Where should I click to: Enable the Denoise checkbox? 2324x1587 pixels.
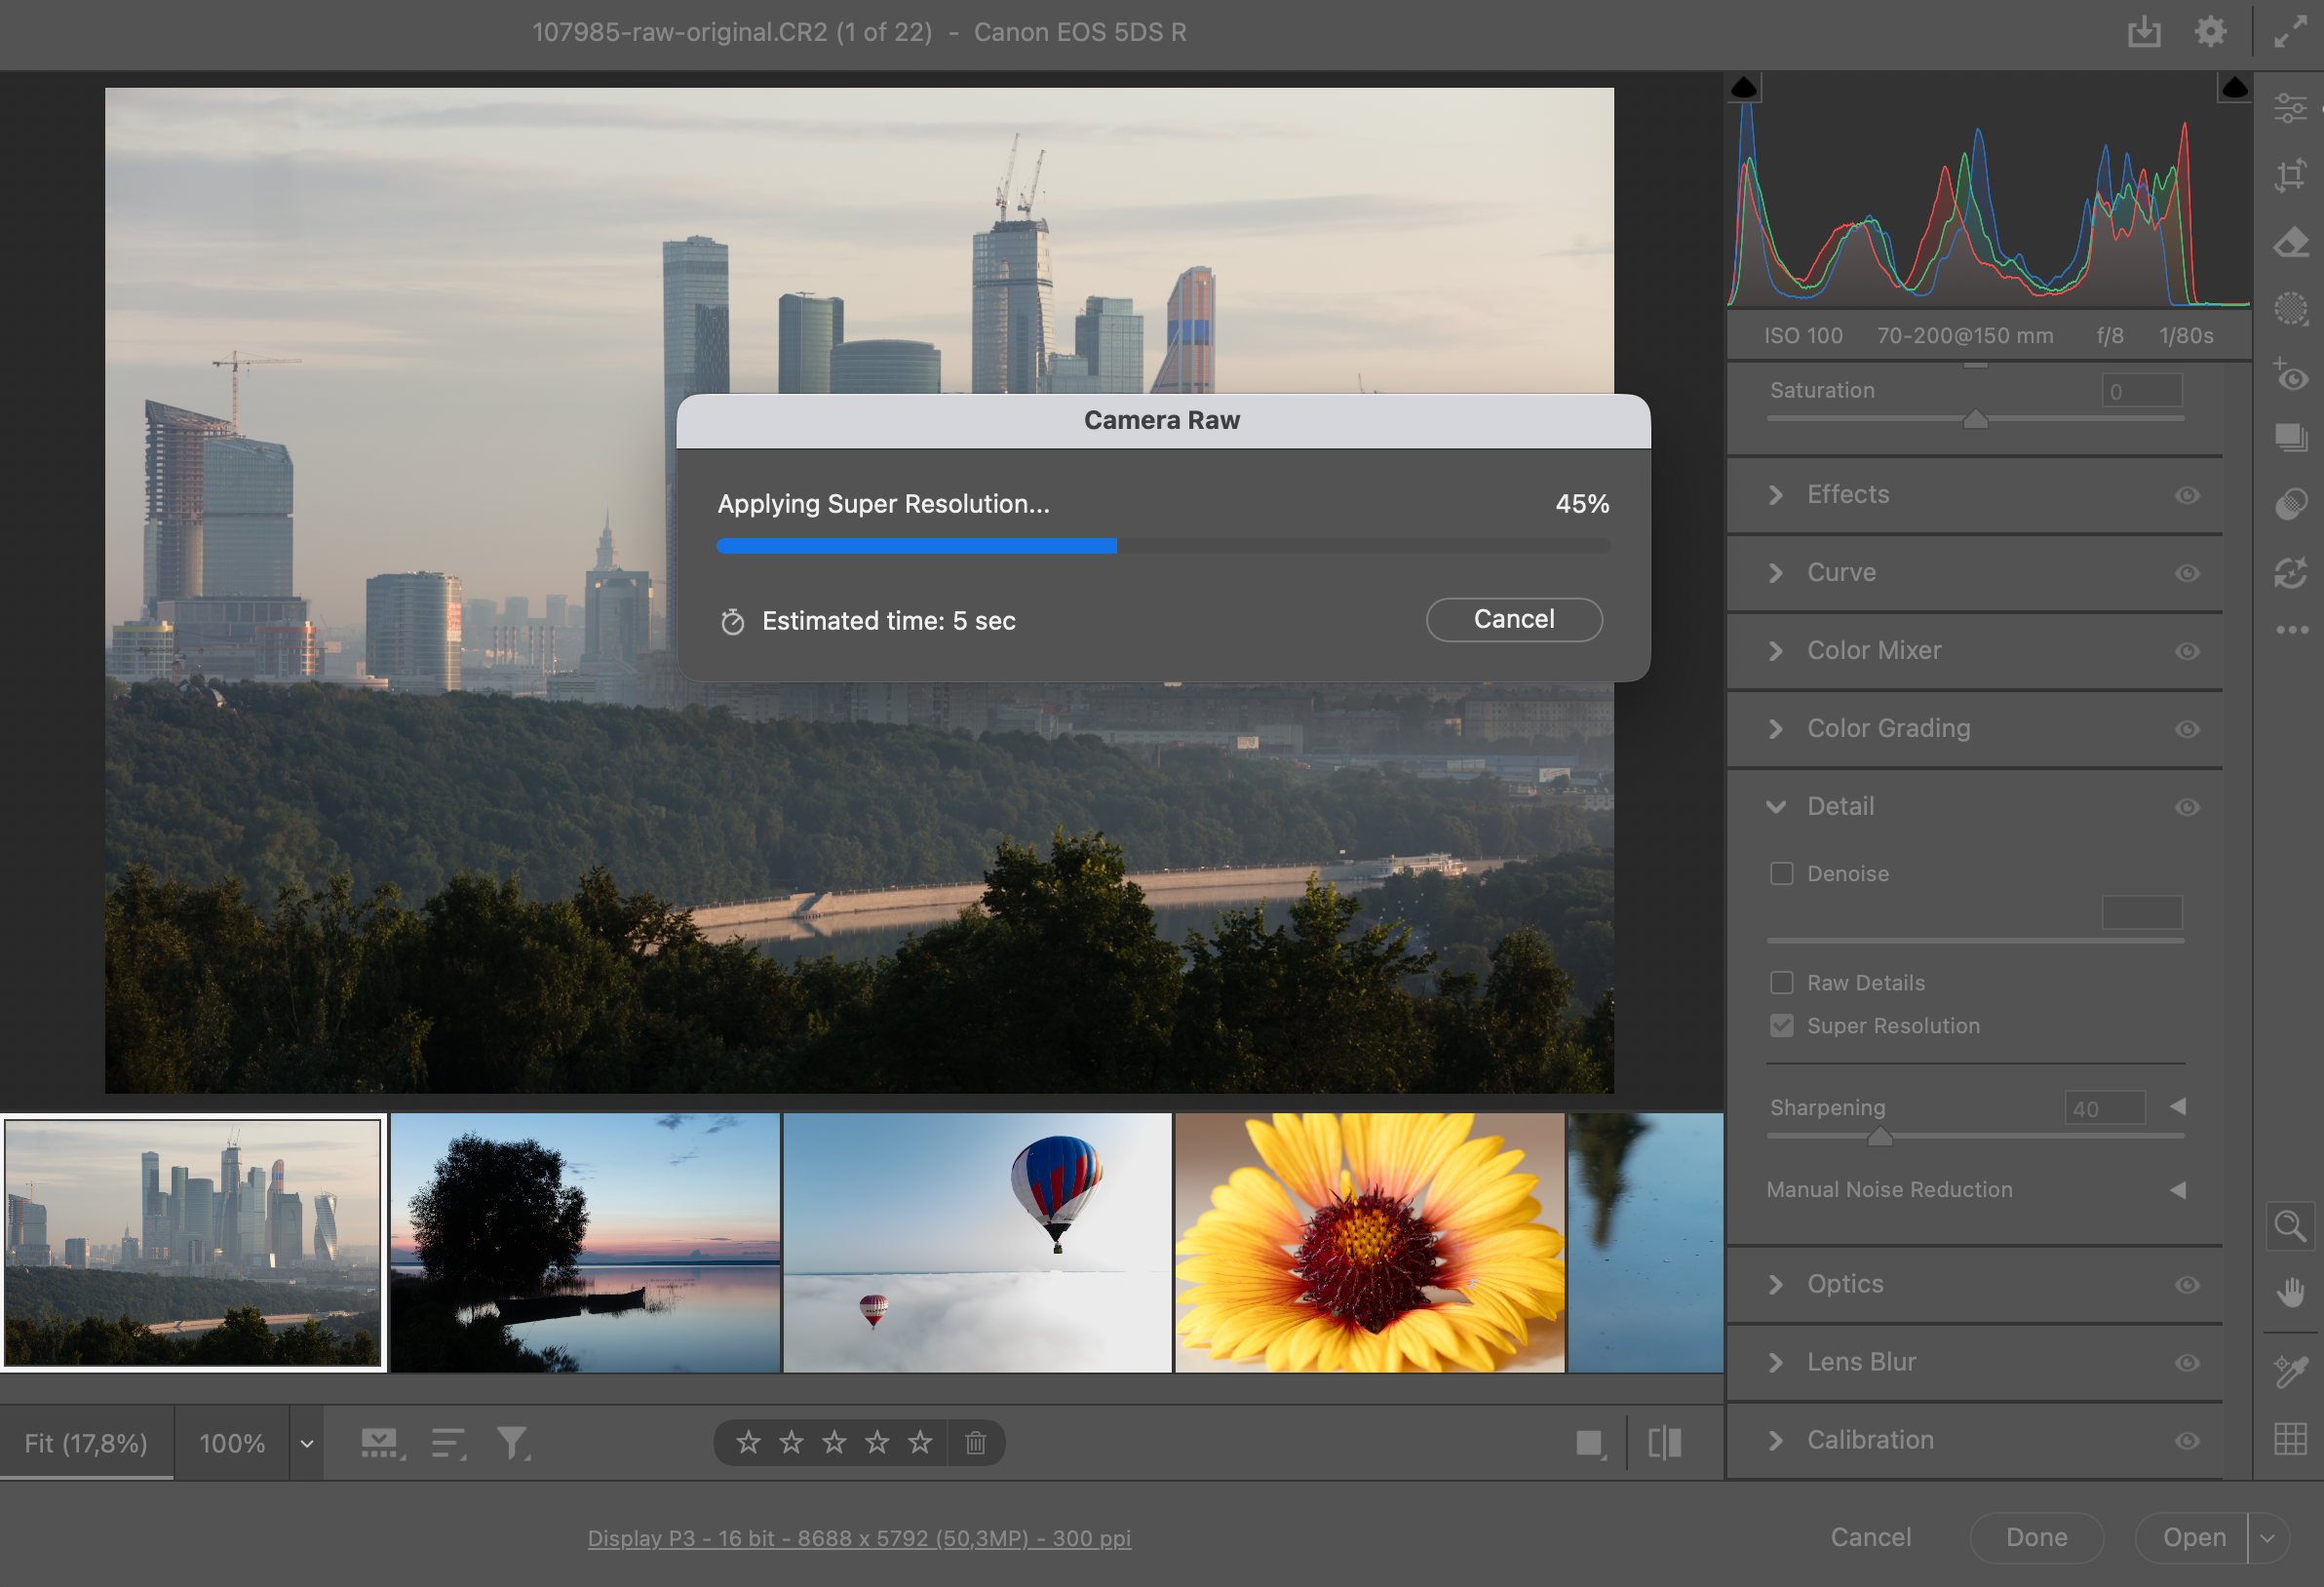pos(1781,874)
